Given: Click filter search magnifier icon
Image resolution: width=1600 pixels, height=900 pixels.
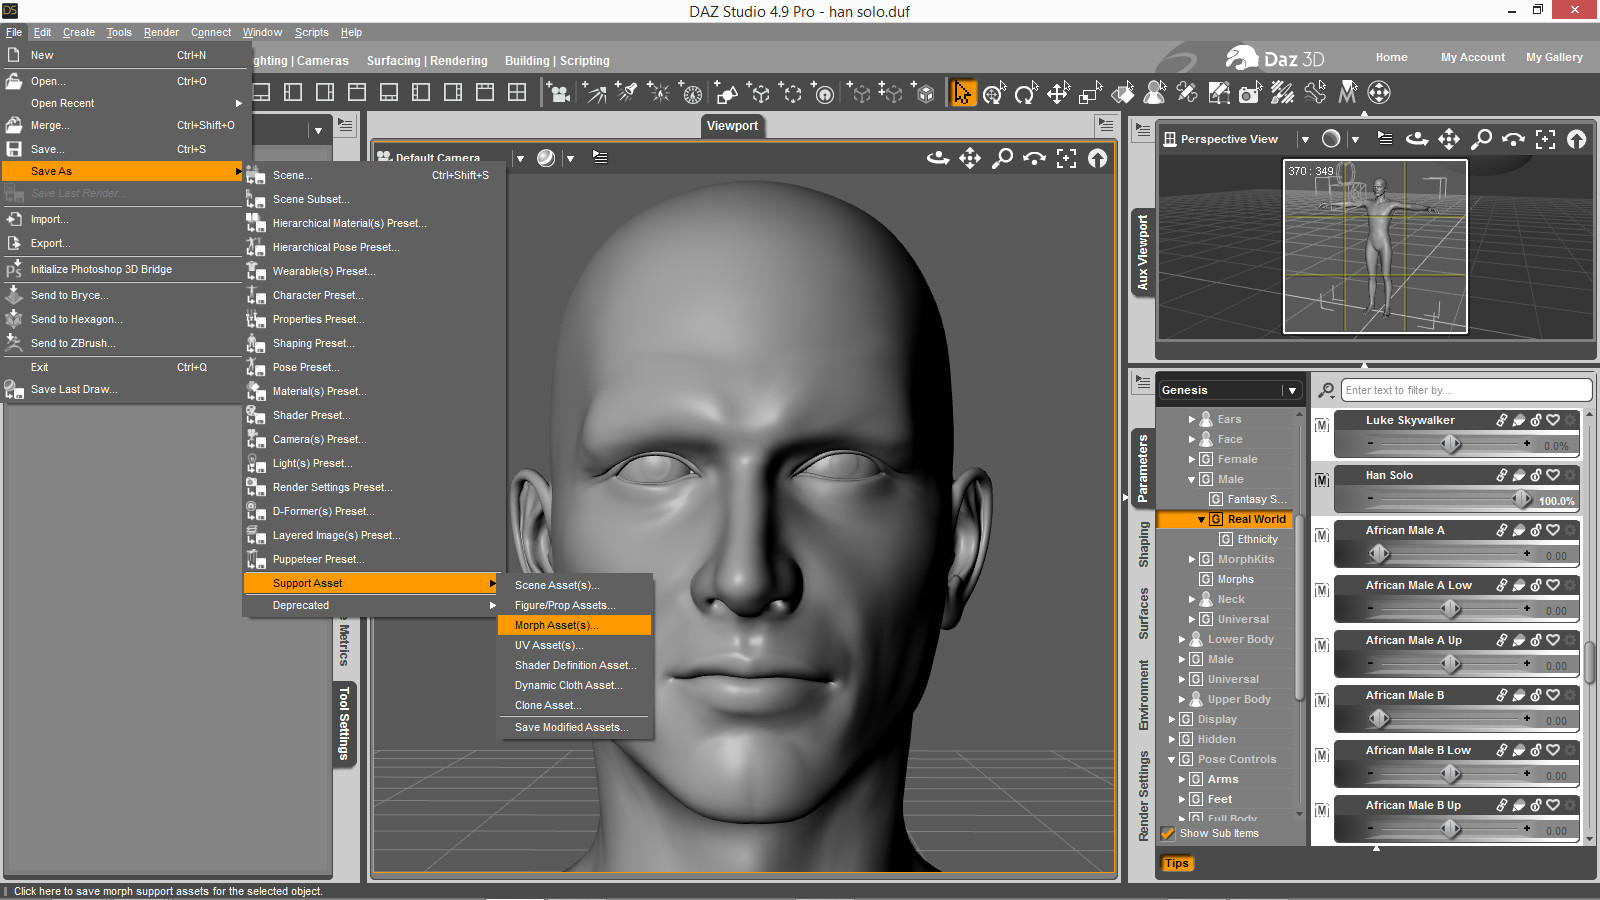Looking at the screenshot, I should pos(1326,390).
